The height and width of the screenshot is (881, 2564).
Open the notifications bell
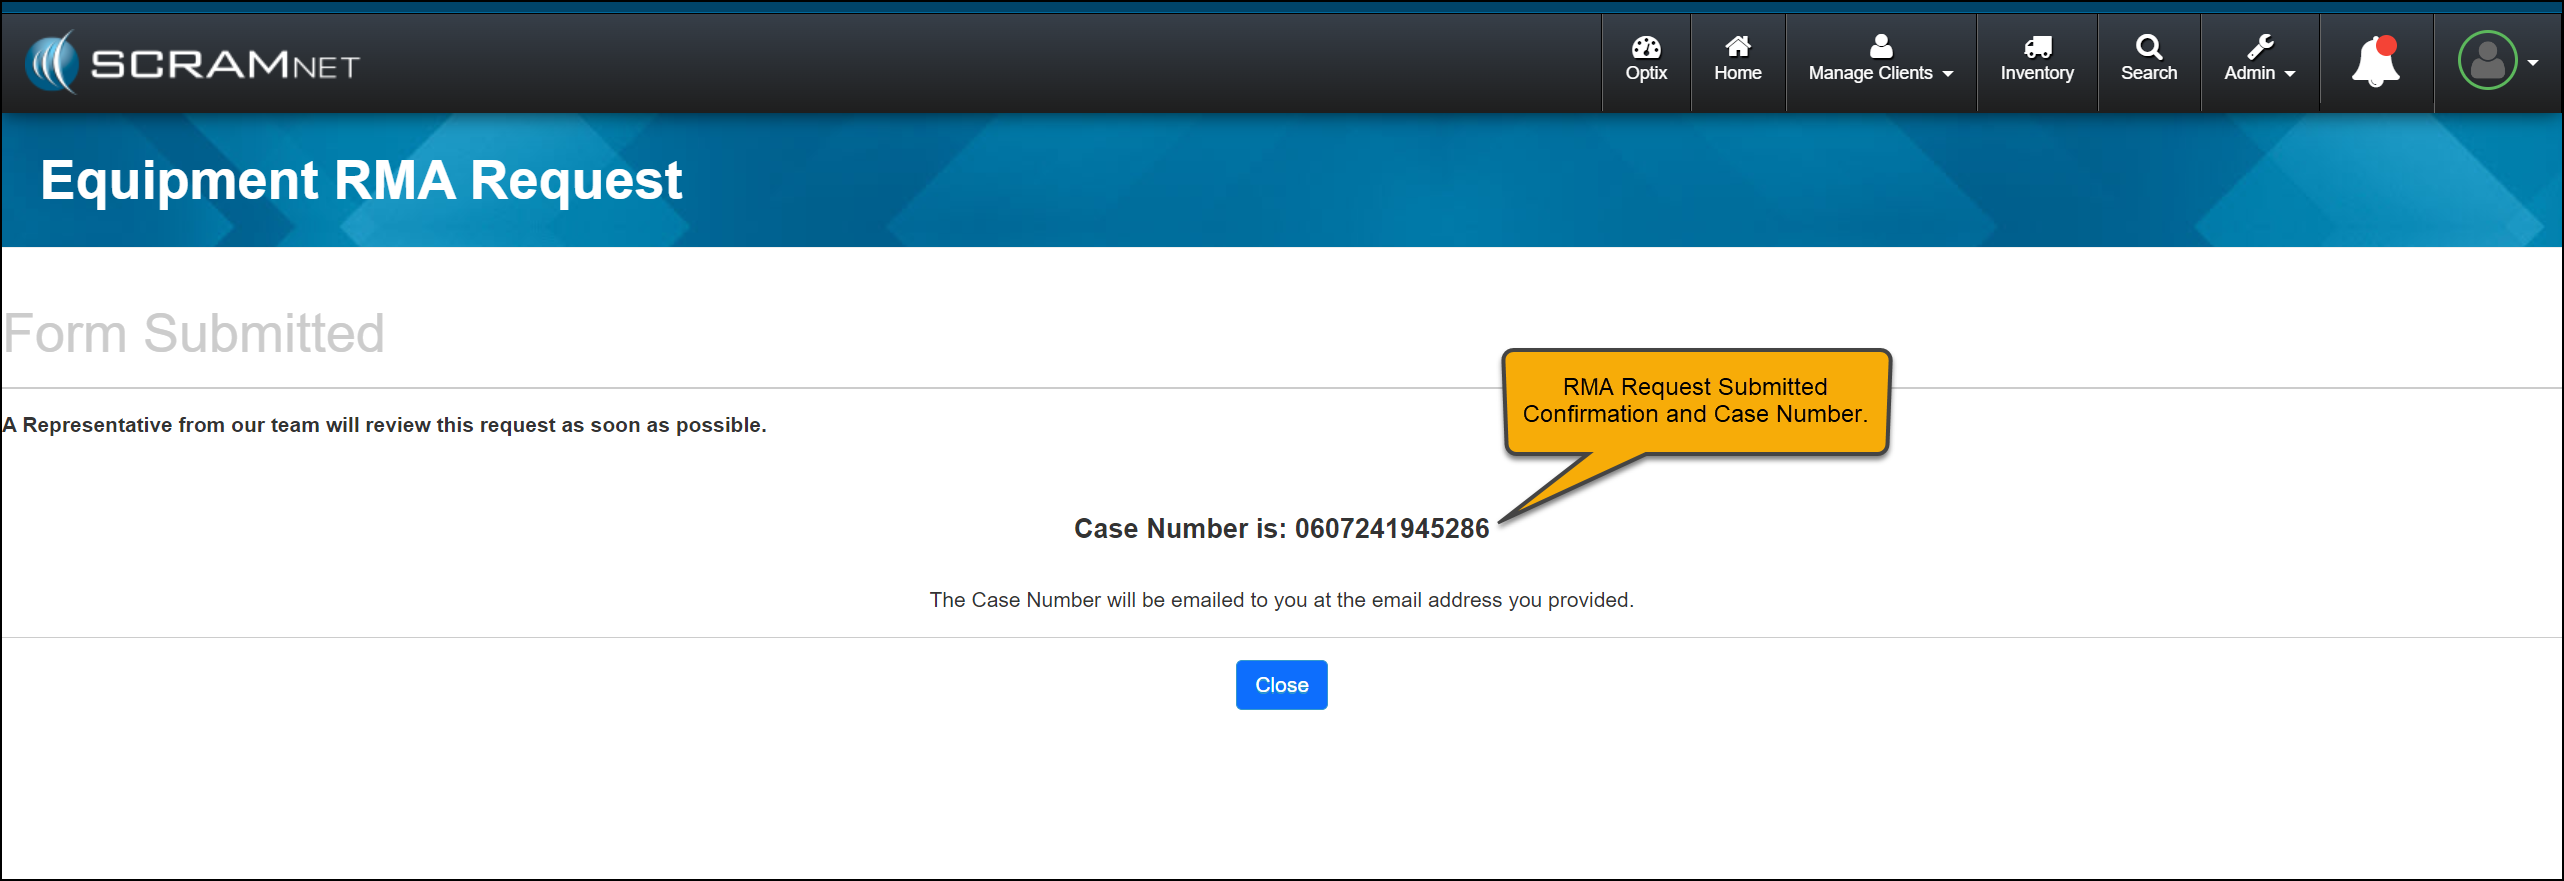(2375, 63)
